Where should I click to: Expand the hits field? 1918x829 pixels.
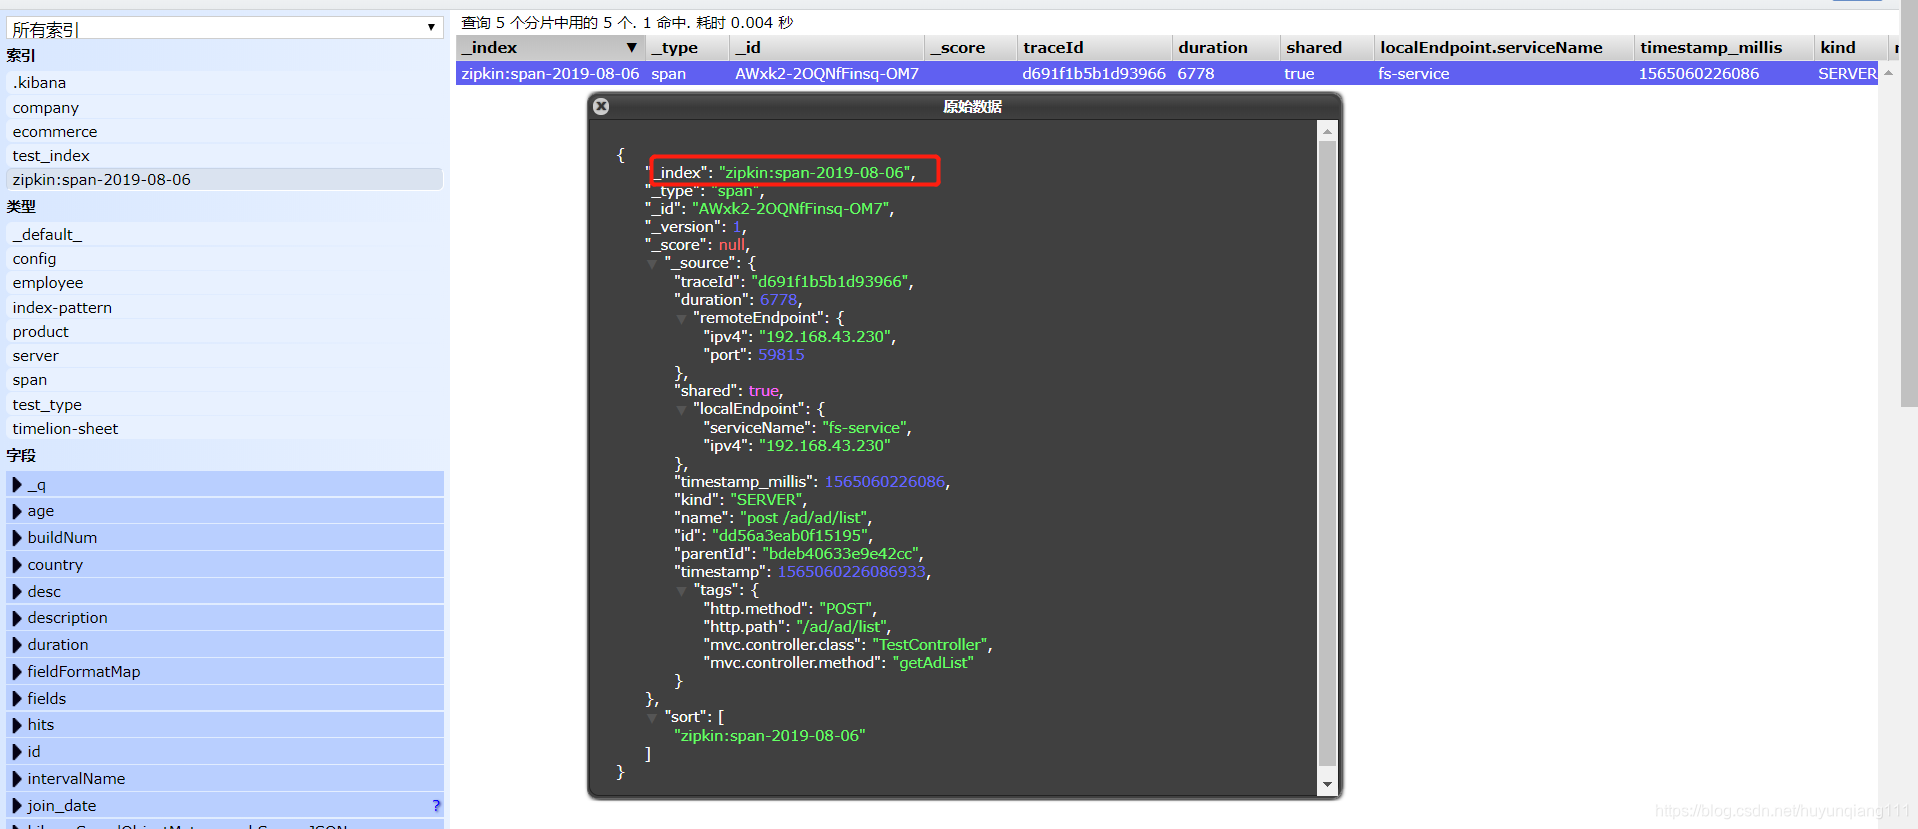pos(17,725)
